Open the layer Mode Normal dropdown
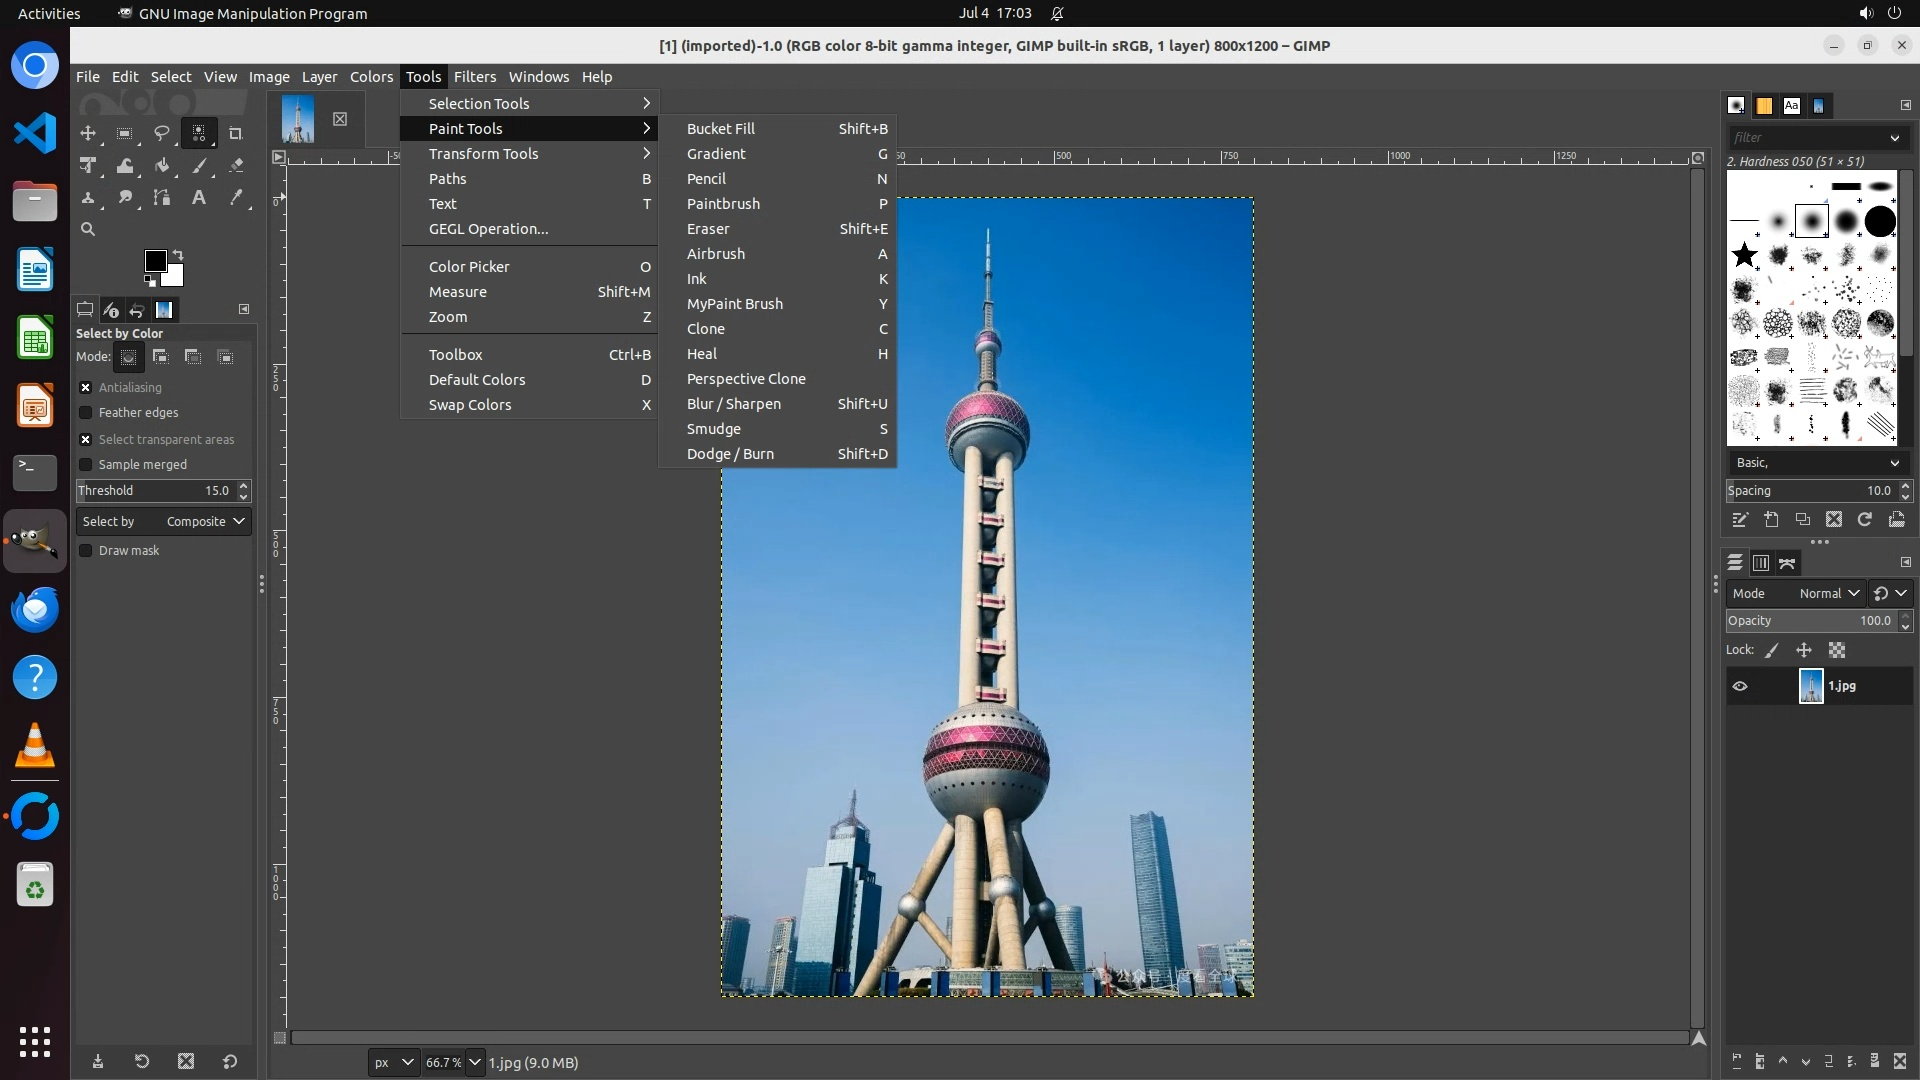 pos(1828,594)
